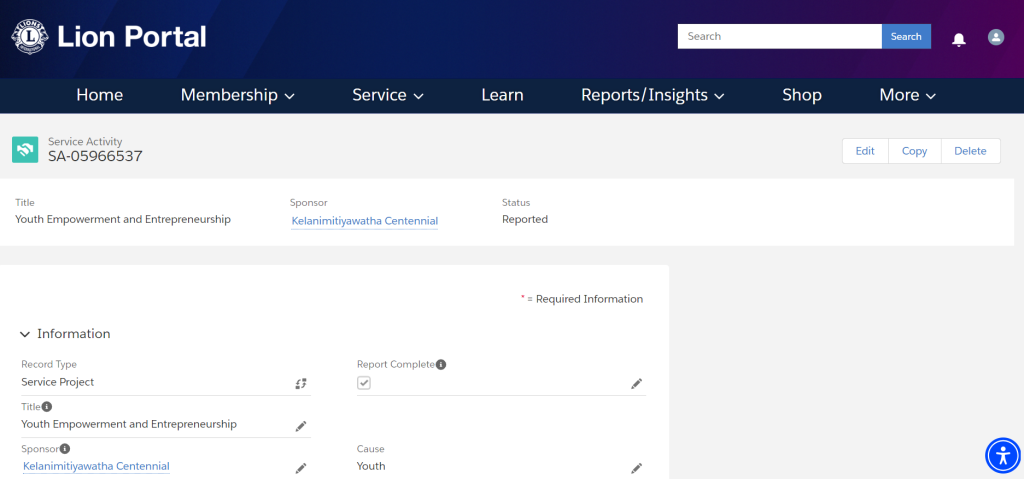Image resolution: width=1024 pixels, height=479 pixels.
Task: Show Report Complete info tooltip icon
Action: point(441,365)
